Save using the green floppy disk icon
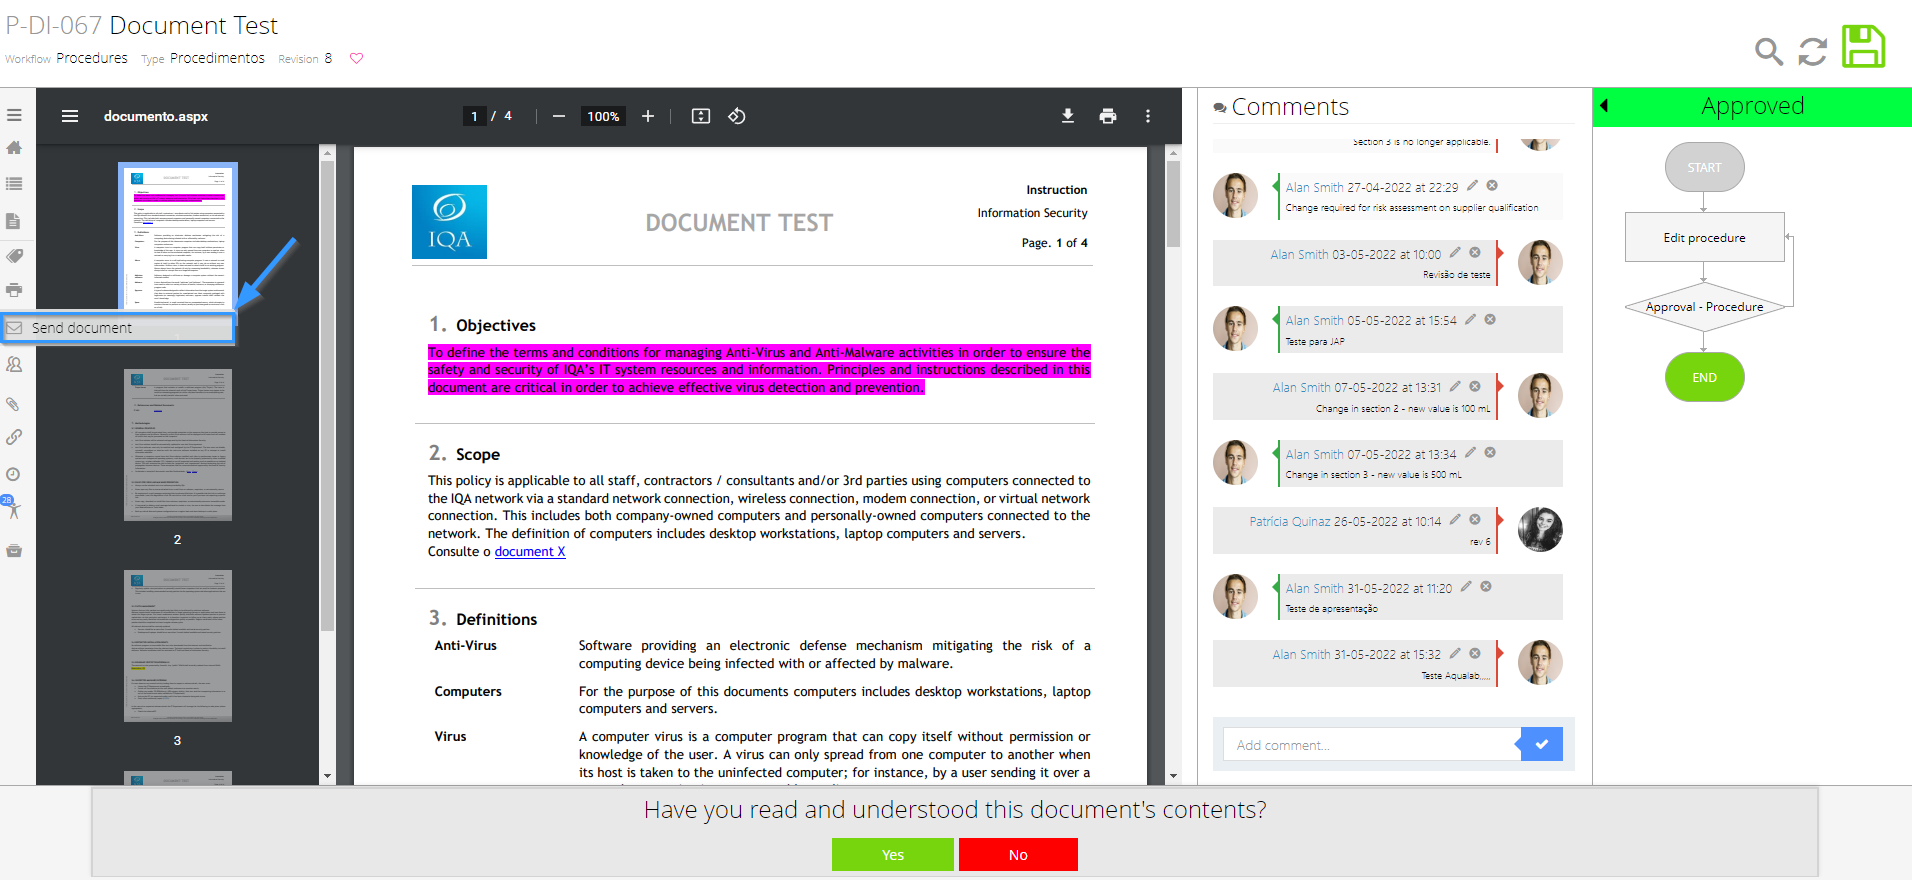The width and height of the screenshot is (1912, 880). tap(1864, 47)
